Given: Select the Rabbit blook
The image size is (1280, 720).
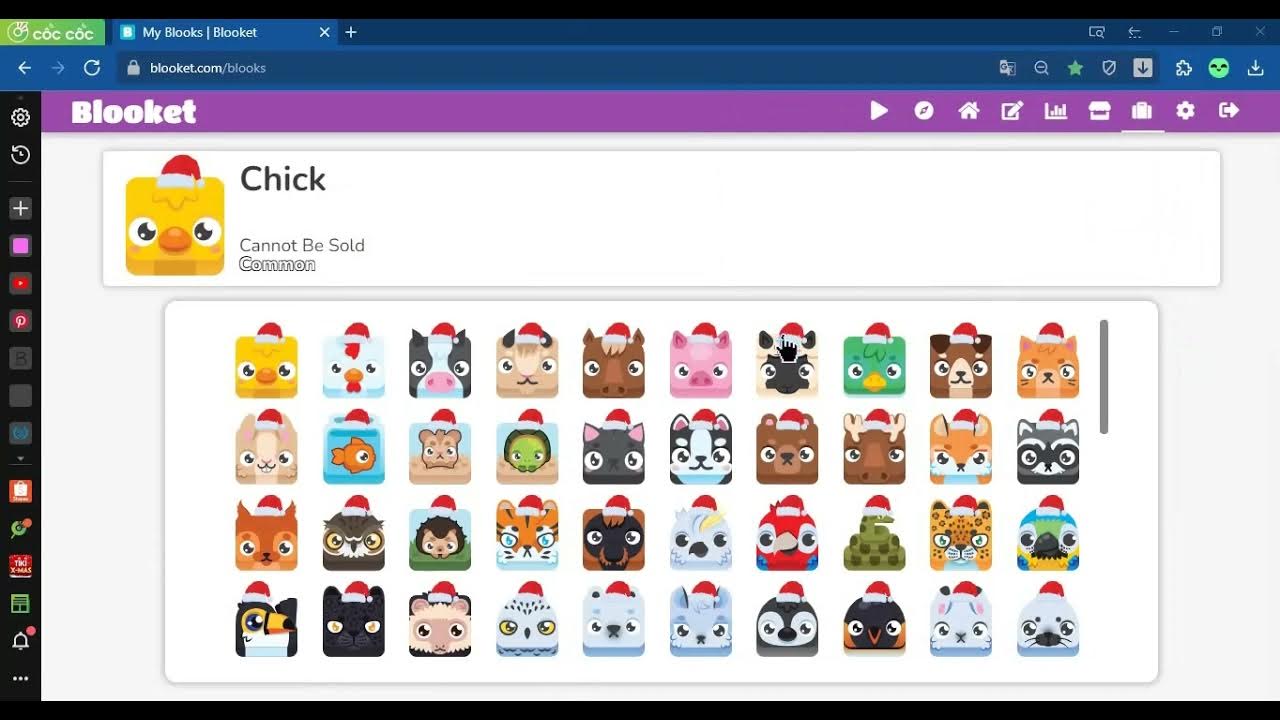Looking at the screenshot, I should (266, 447).
